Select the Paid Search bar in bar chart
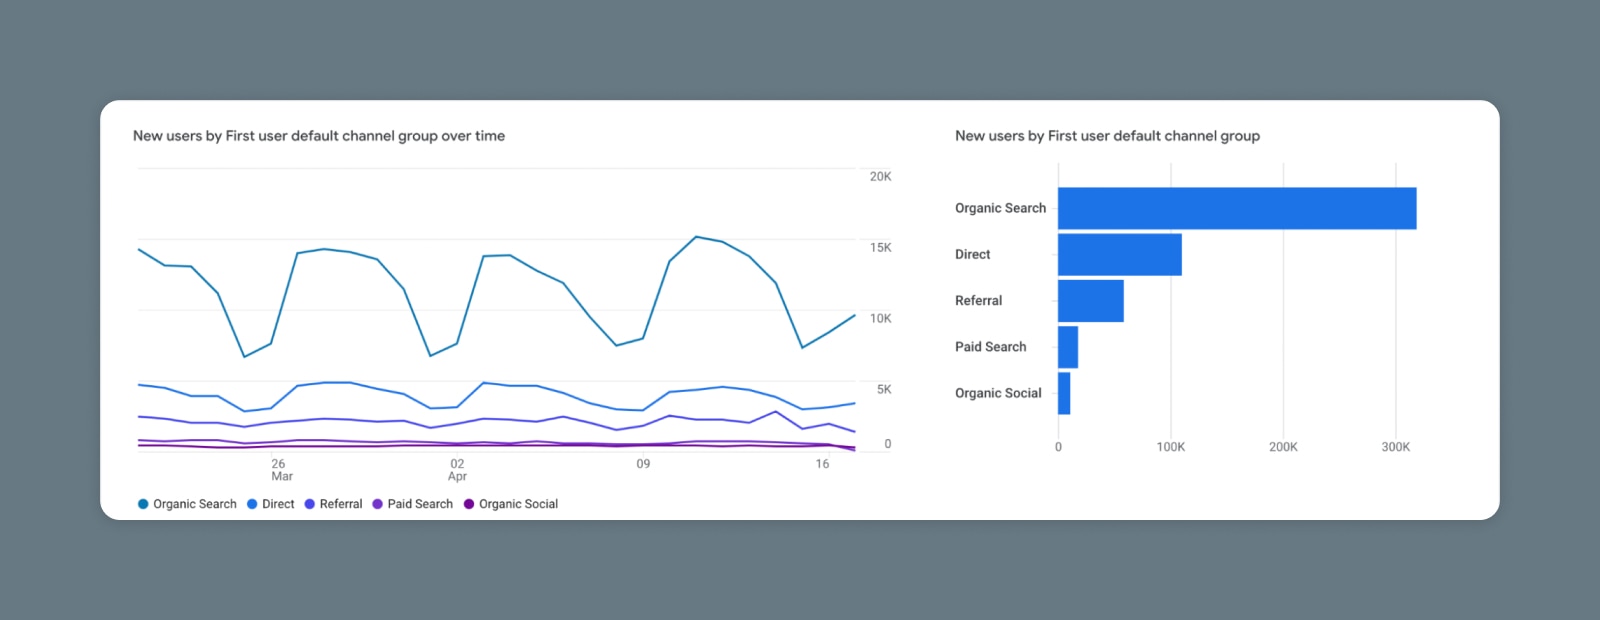Image resolution: width=1600 pixels, height=620 pixels. point(1068,347)
